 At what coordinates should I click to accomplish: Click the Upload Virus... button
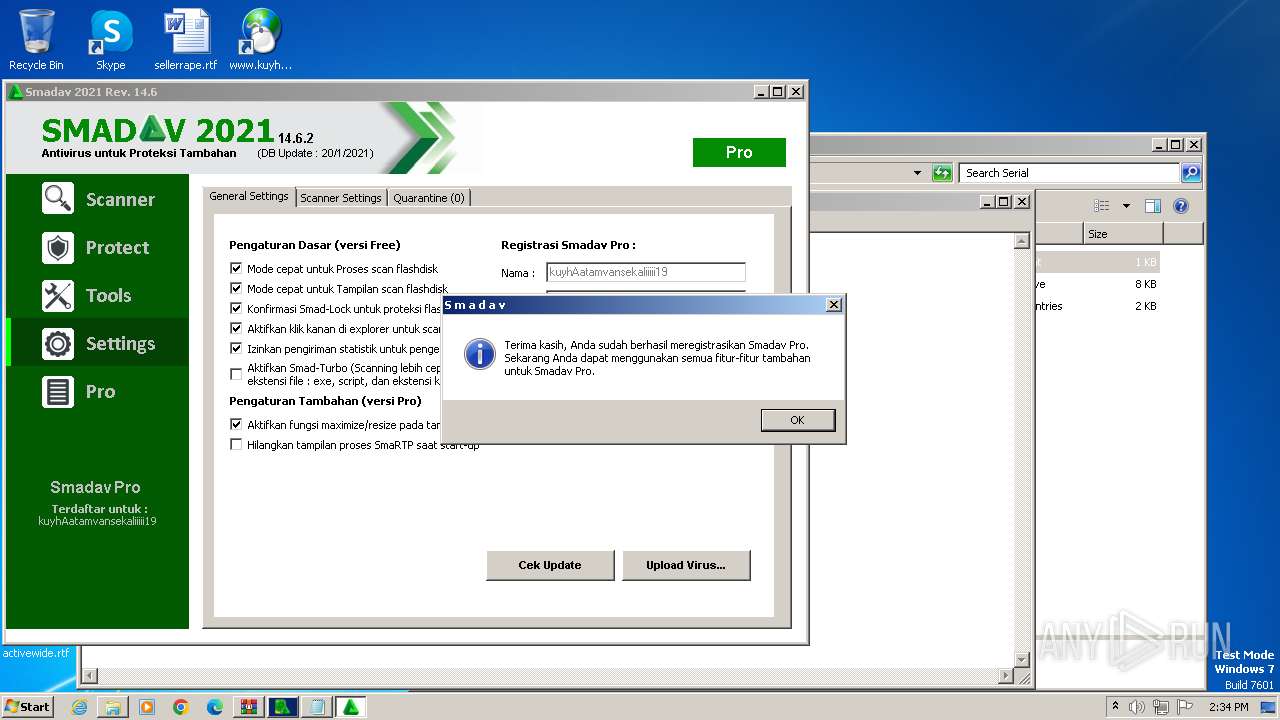(686, 565)
